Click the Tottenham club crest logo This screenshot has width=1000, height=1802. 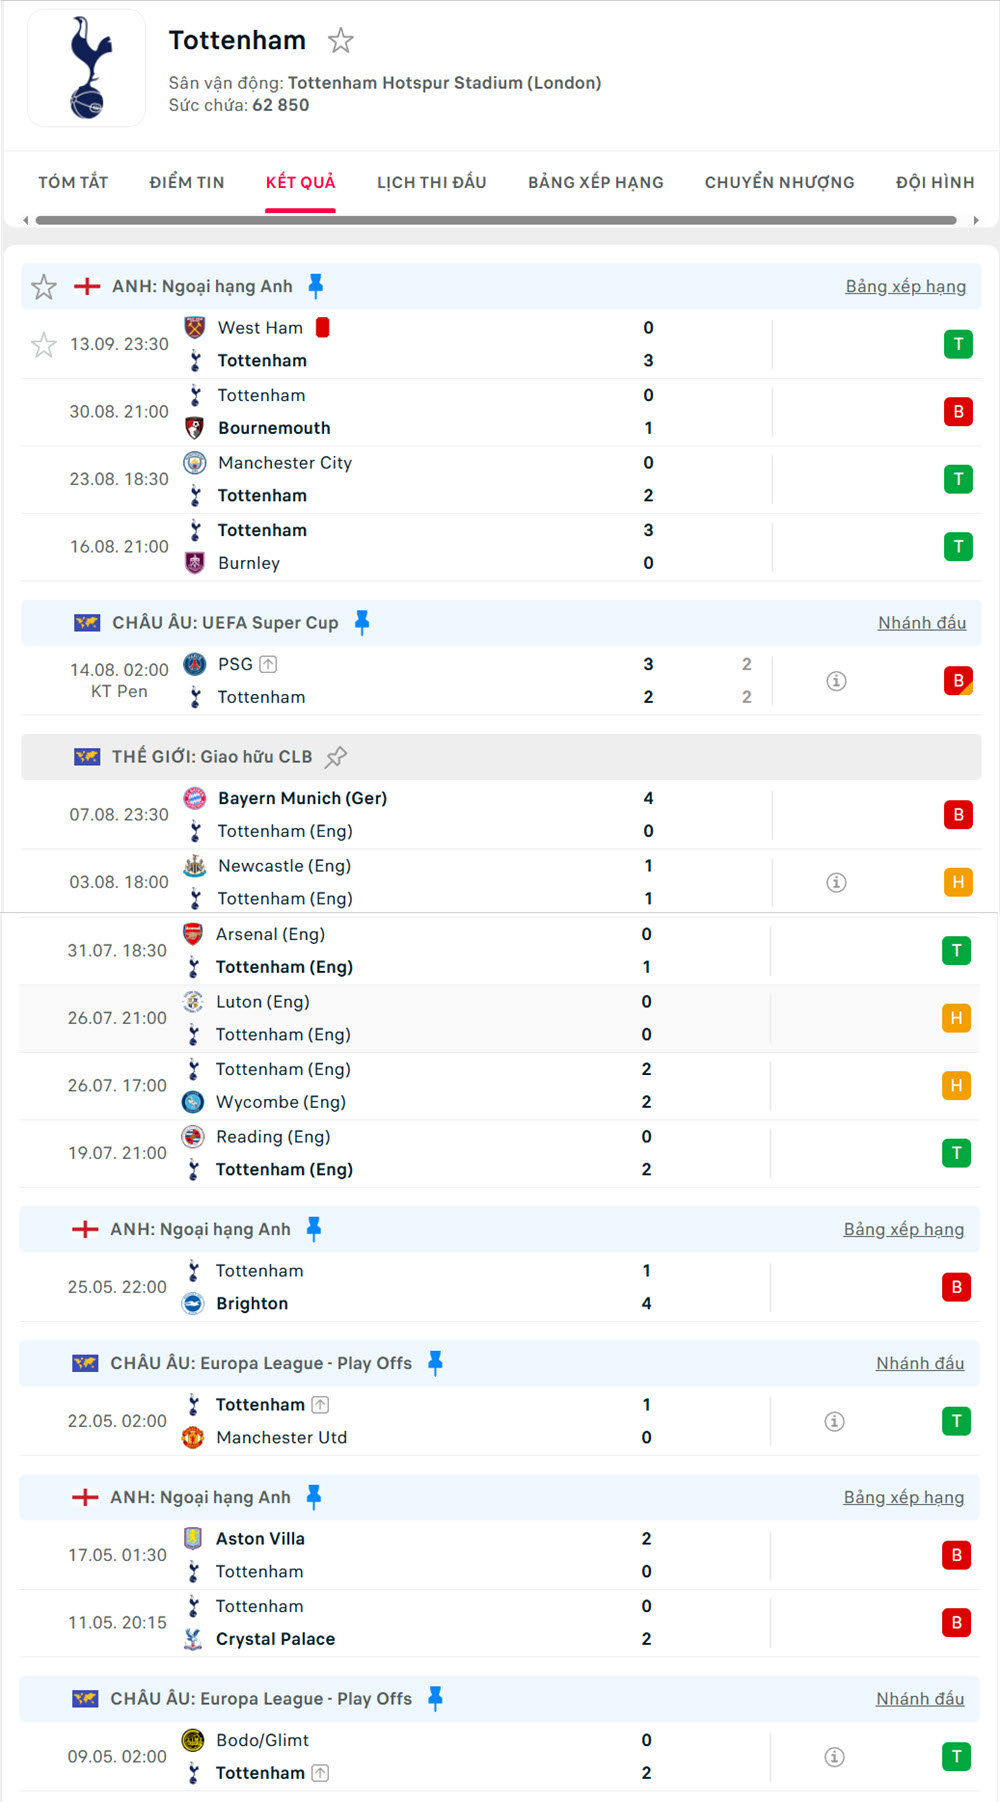[87, 68]
